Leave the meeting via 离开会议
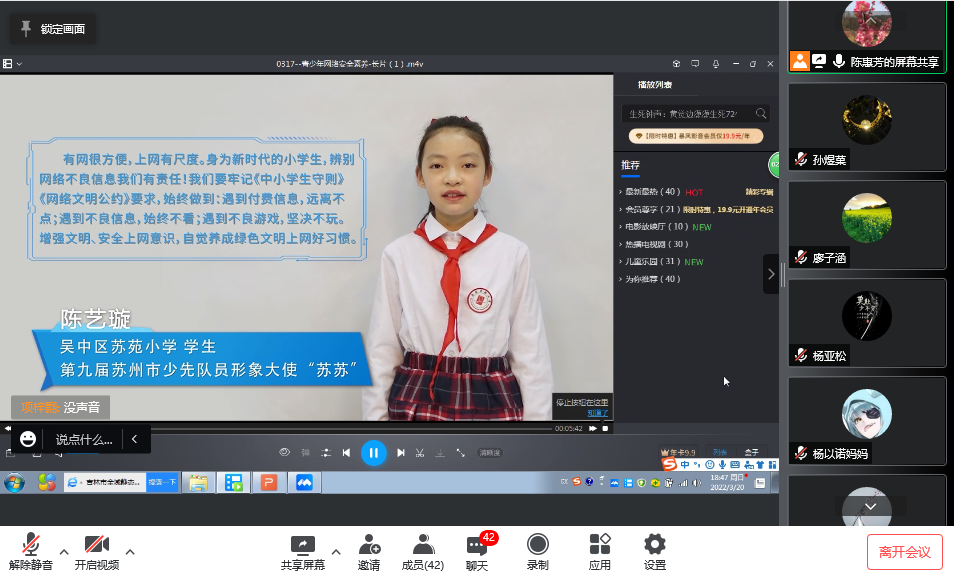 click(x=905, y=552)
